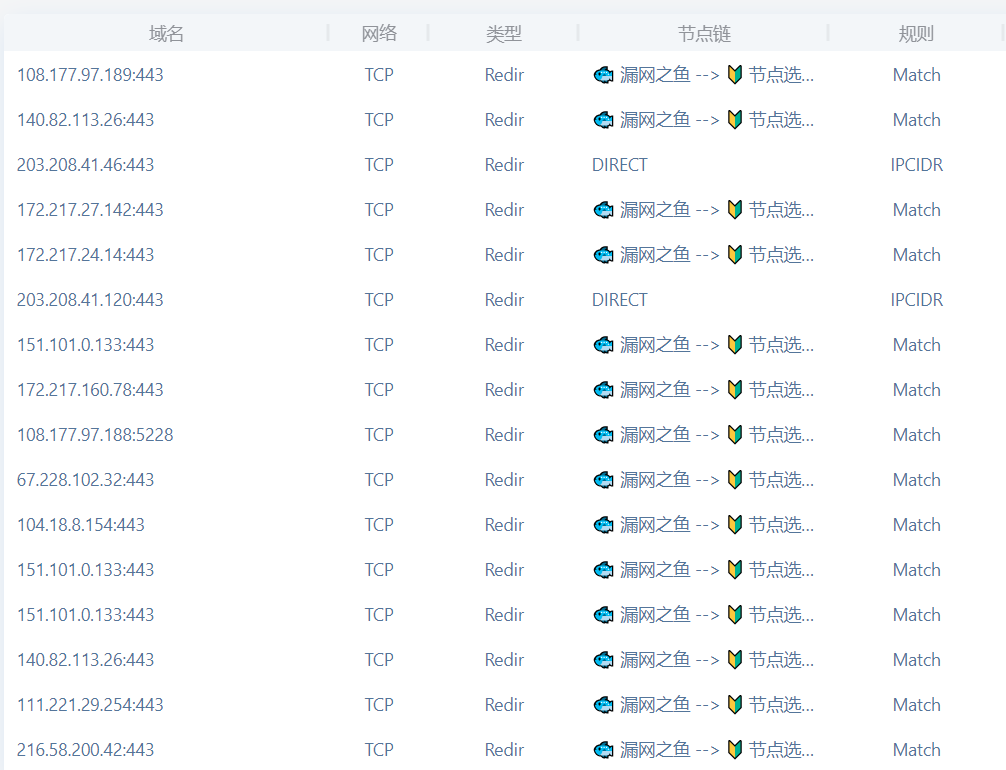Click Match rule in 67.228.102.32:443 row
Image resolution: width=1006 pixels, height=770 pixels.
tap(917, 480)
